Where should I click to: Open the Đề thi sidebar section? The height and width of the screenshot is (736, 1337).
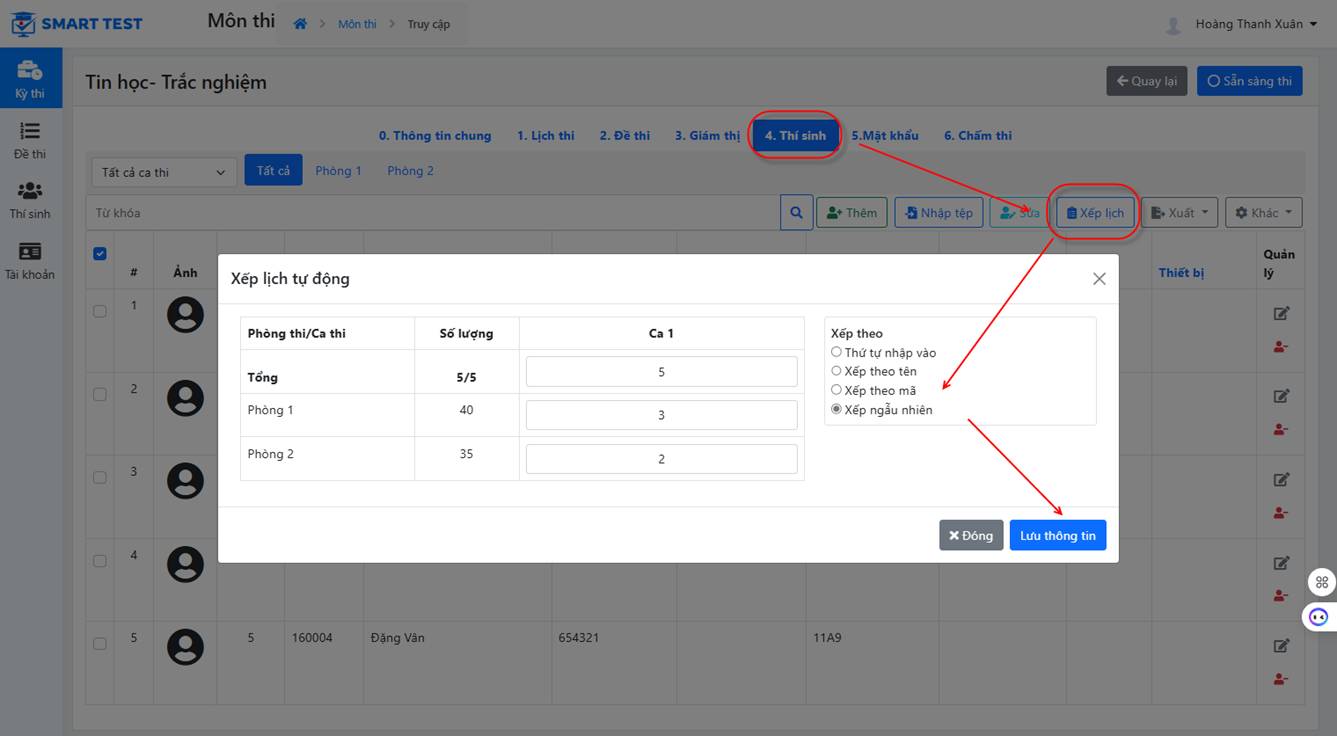(30, 140)
